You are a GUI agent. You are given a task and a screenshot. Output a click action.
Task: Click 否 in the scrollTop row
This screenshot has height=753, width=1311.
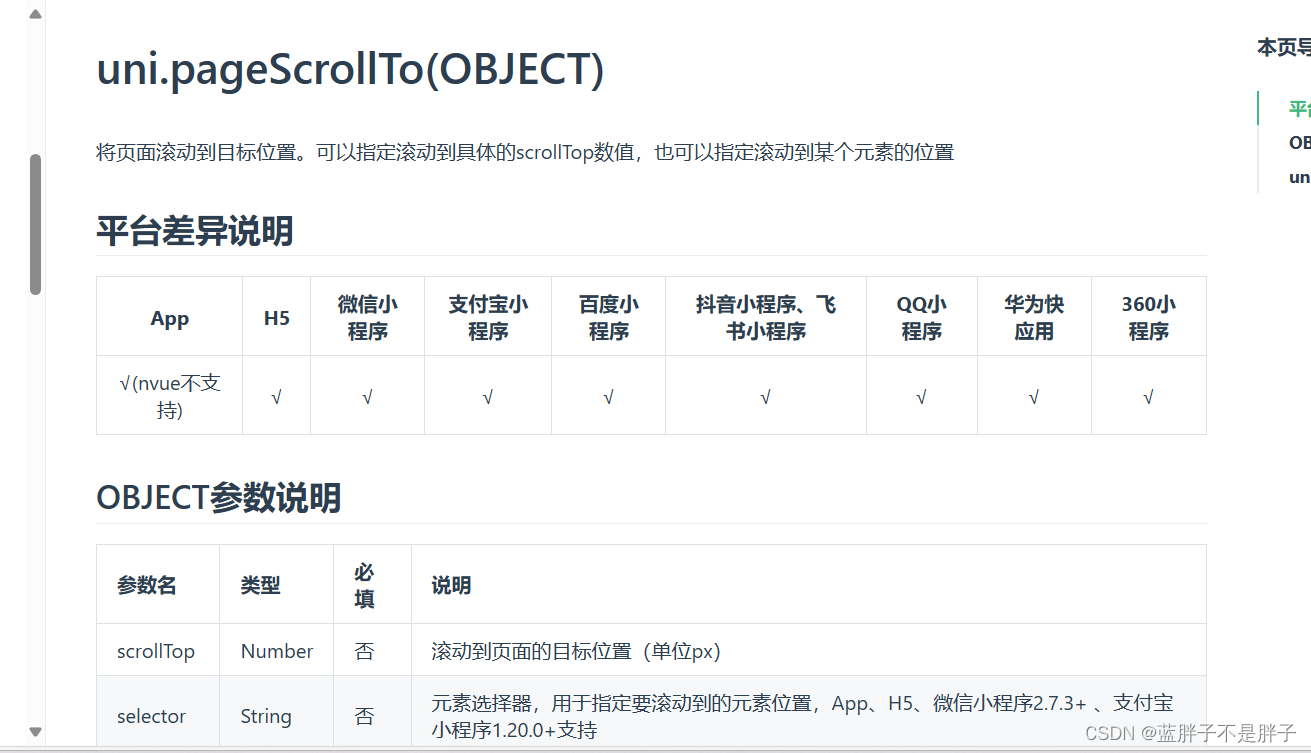[x=365, y=651]
